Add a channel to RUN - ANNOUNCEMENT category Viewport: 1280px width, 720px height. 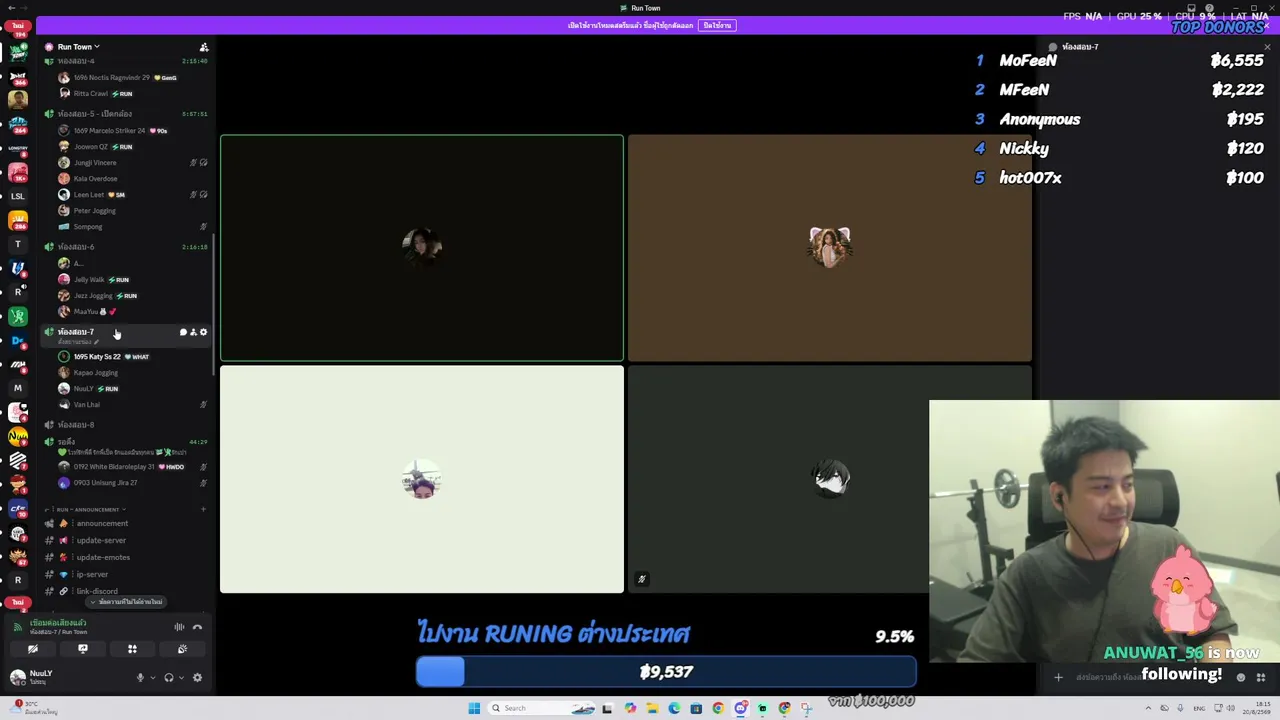coord(203,510)
